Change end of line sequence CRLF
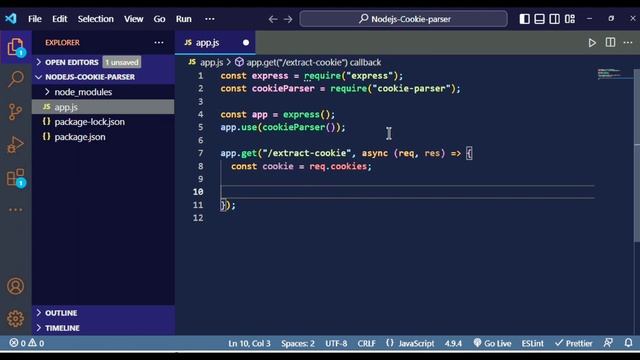Image resolution: width=640 pixels, height=360 pixels. 366,343
